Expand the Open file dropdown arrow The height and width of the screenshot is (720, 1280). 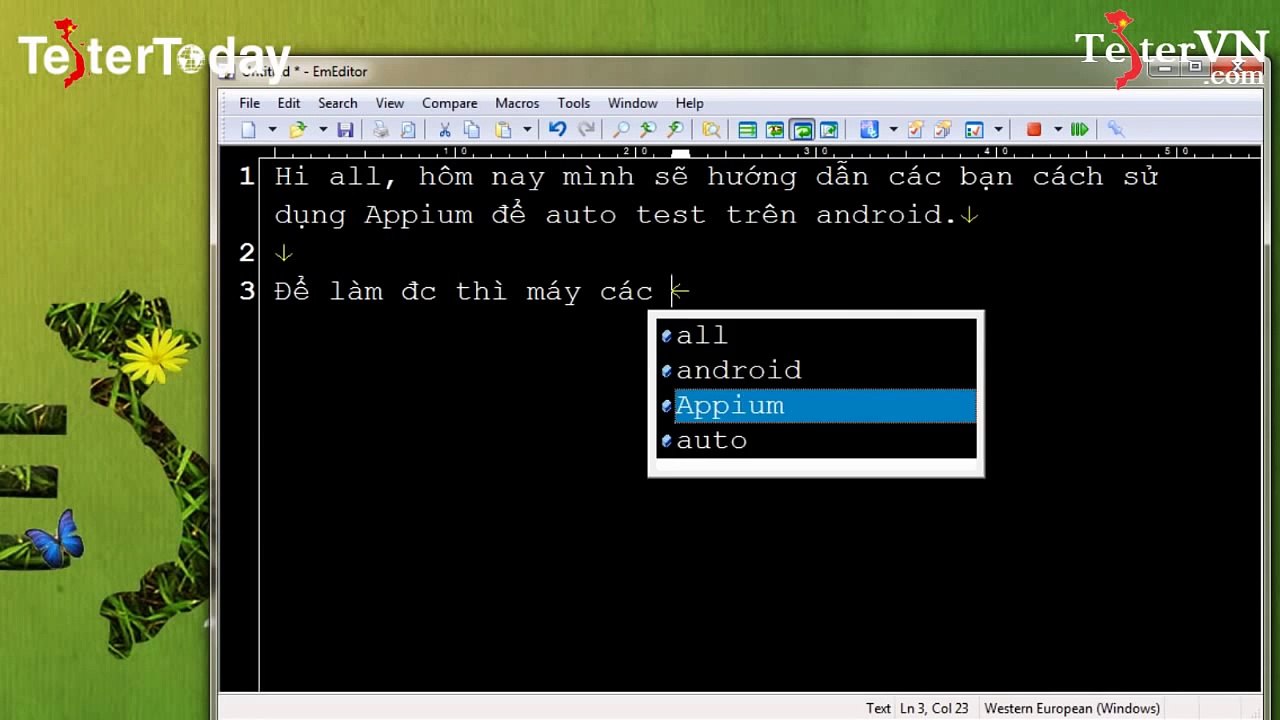point(322,130)
